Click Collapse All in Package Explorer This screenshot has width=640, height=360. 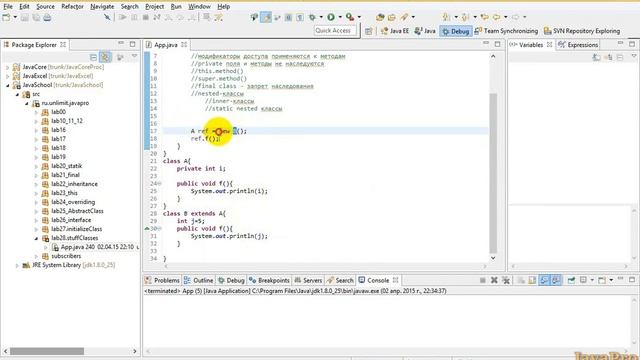93,58
